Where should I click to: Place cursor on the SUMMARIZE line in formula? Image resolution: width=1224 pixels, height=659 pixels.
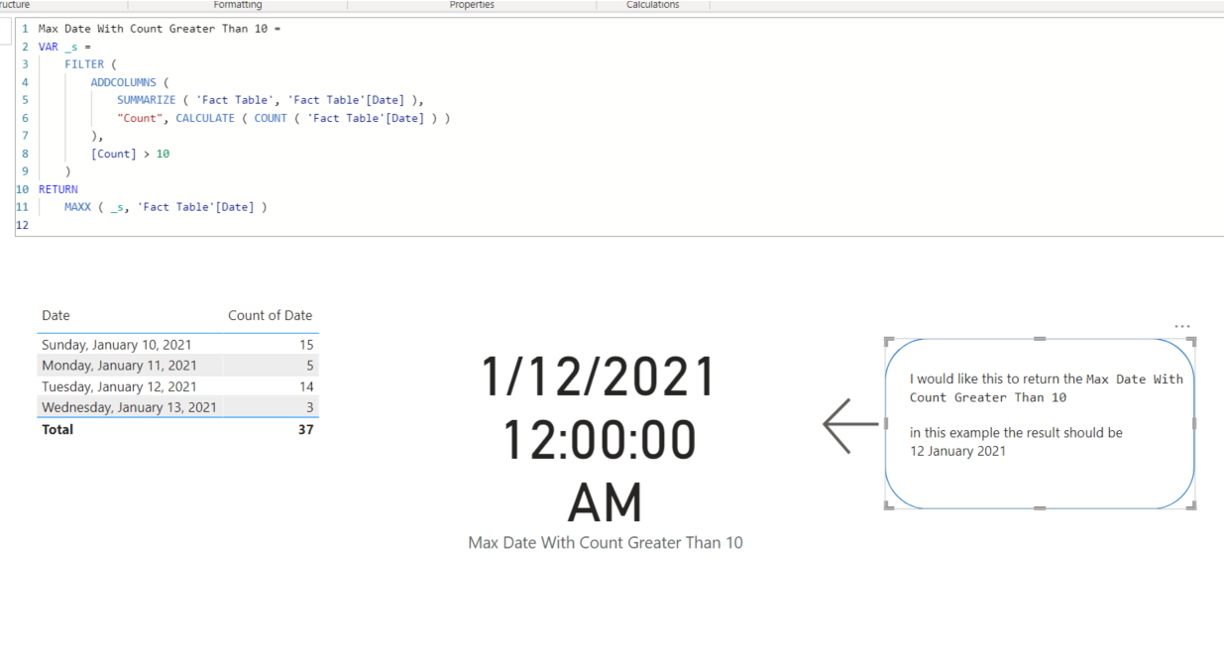270,100
